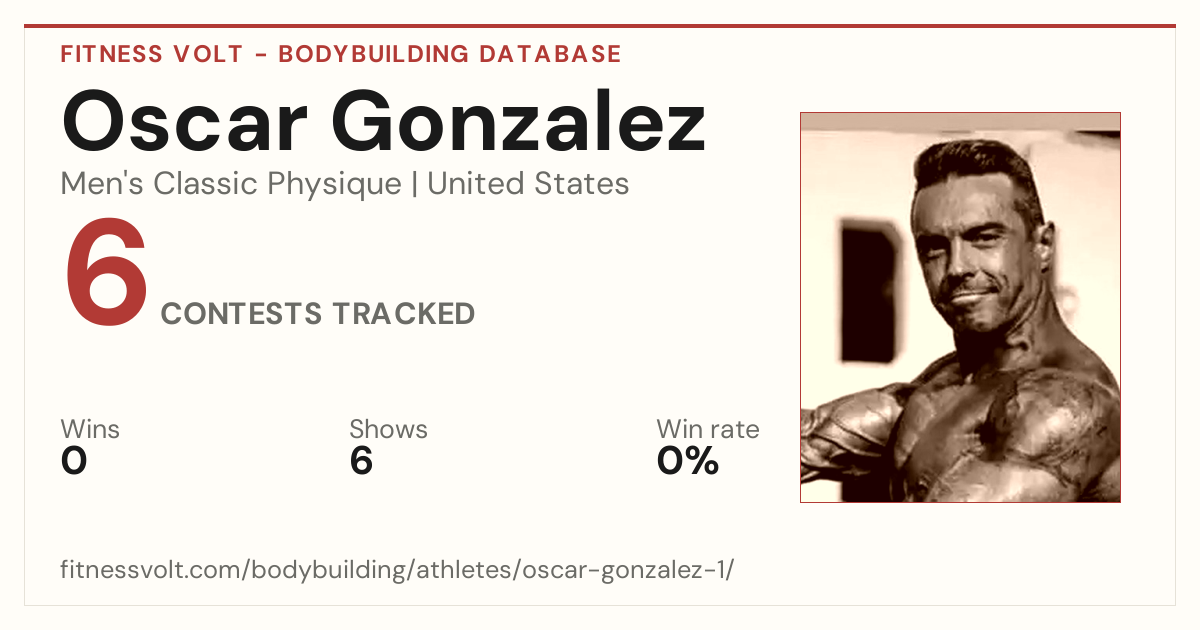Click the red line atop the card
The height and width of the screenshot is (630, 1200).
point(600,26)
